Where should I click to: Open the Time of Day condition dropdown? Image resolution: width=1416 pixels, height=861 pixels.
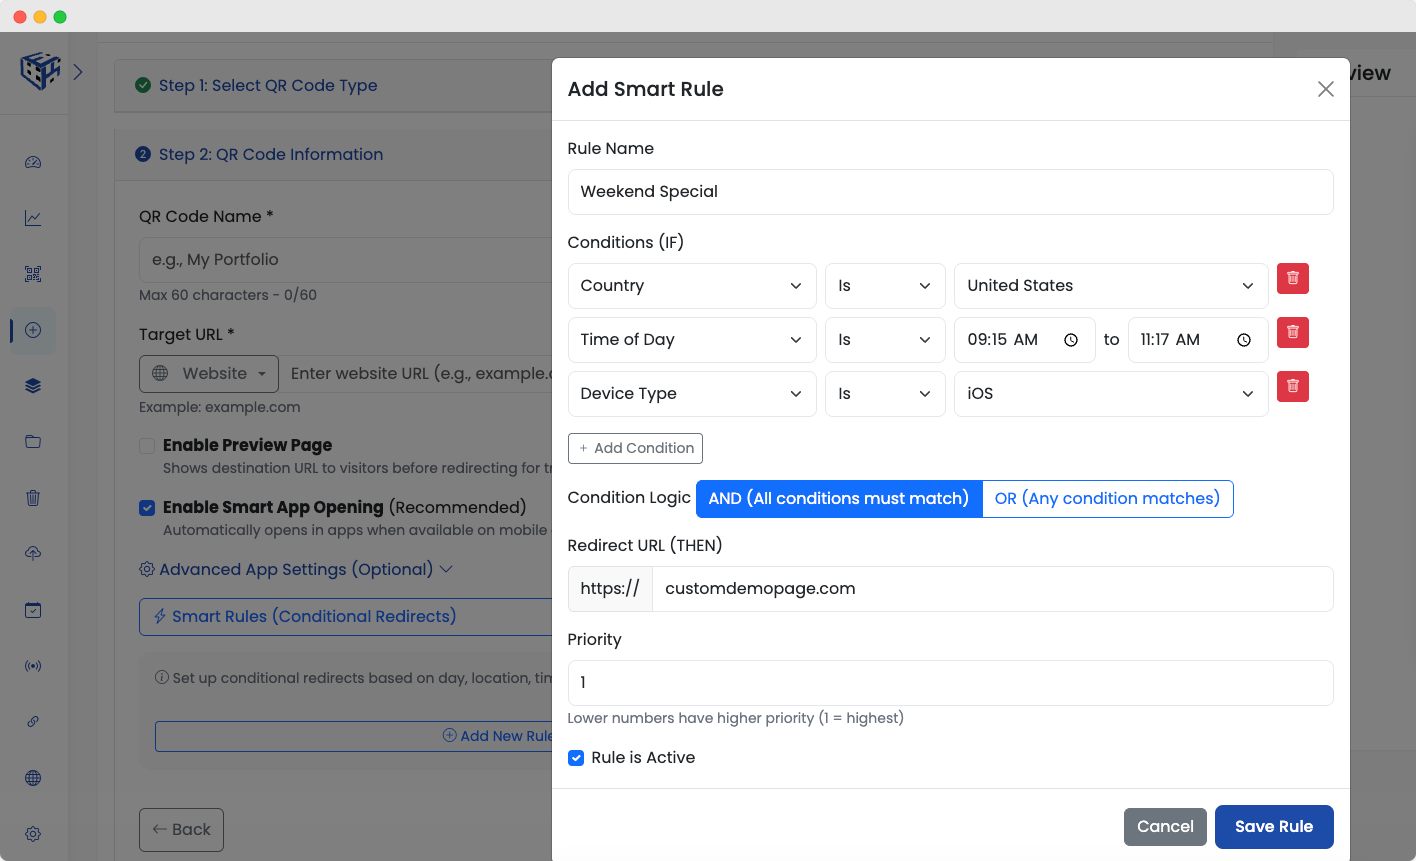691,340
